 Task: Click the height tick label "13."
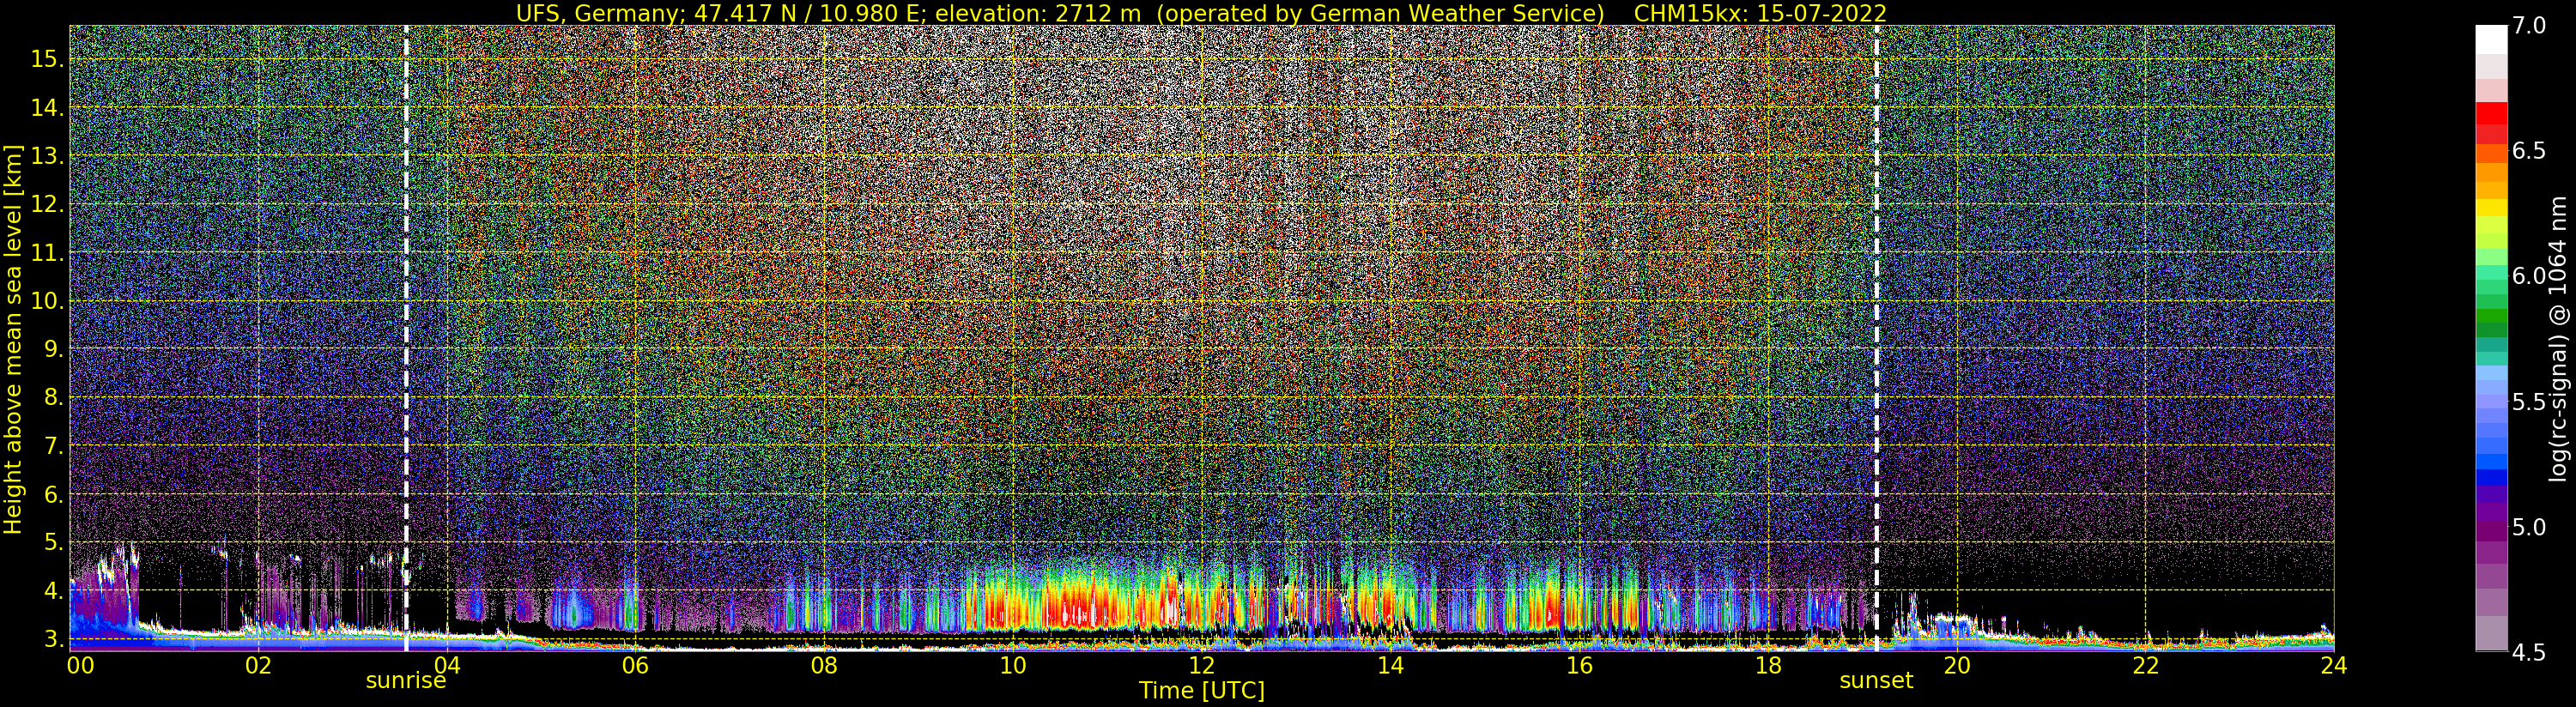point(47,156)
